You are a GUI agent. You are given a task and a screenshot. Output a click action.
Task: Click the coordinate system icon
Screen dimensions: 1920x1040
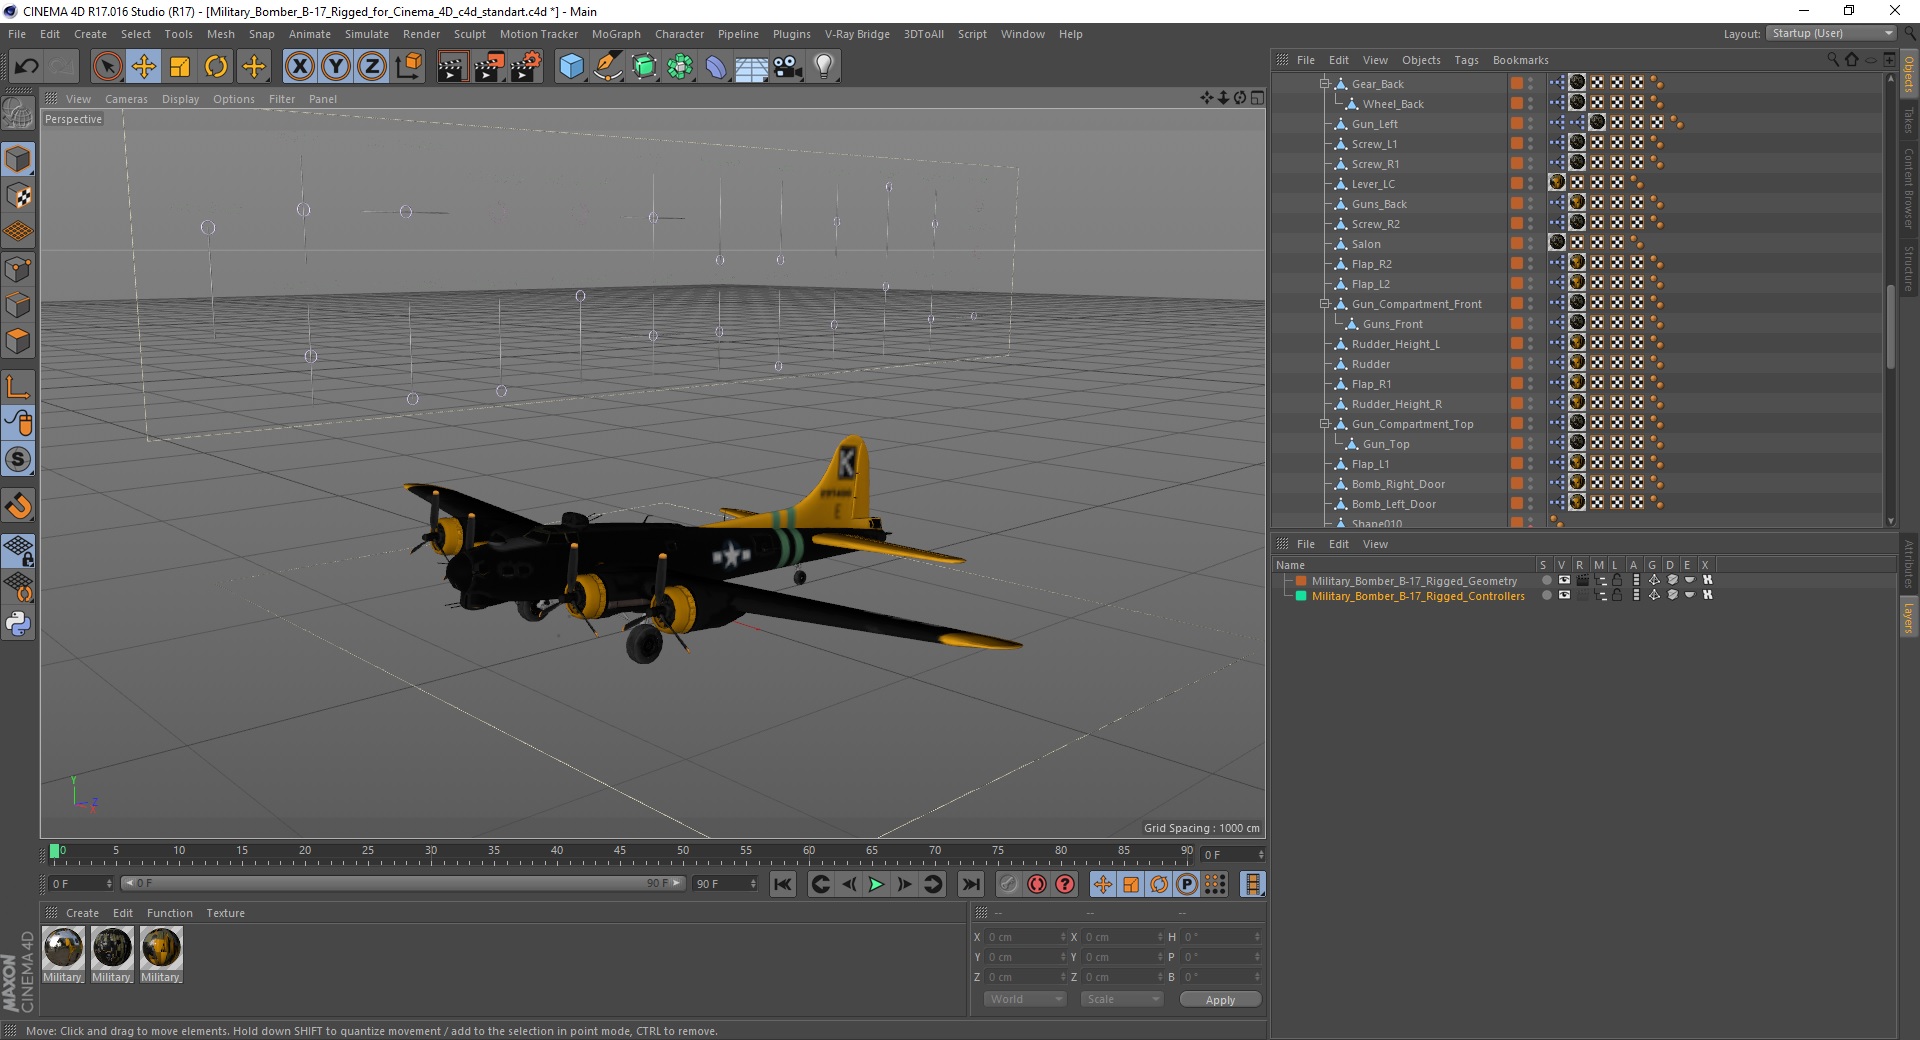click(x=408, y=67)
